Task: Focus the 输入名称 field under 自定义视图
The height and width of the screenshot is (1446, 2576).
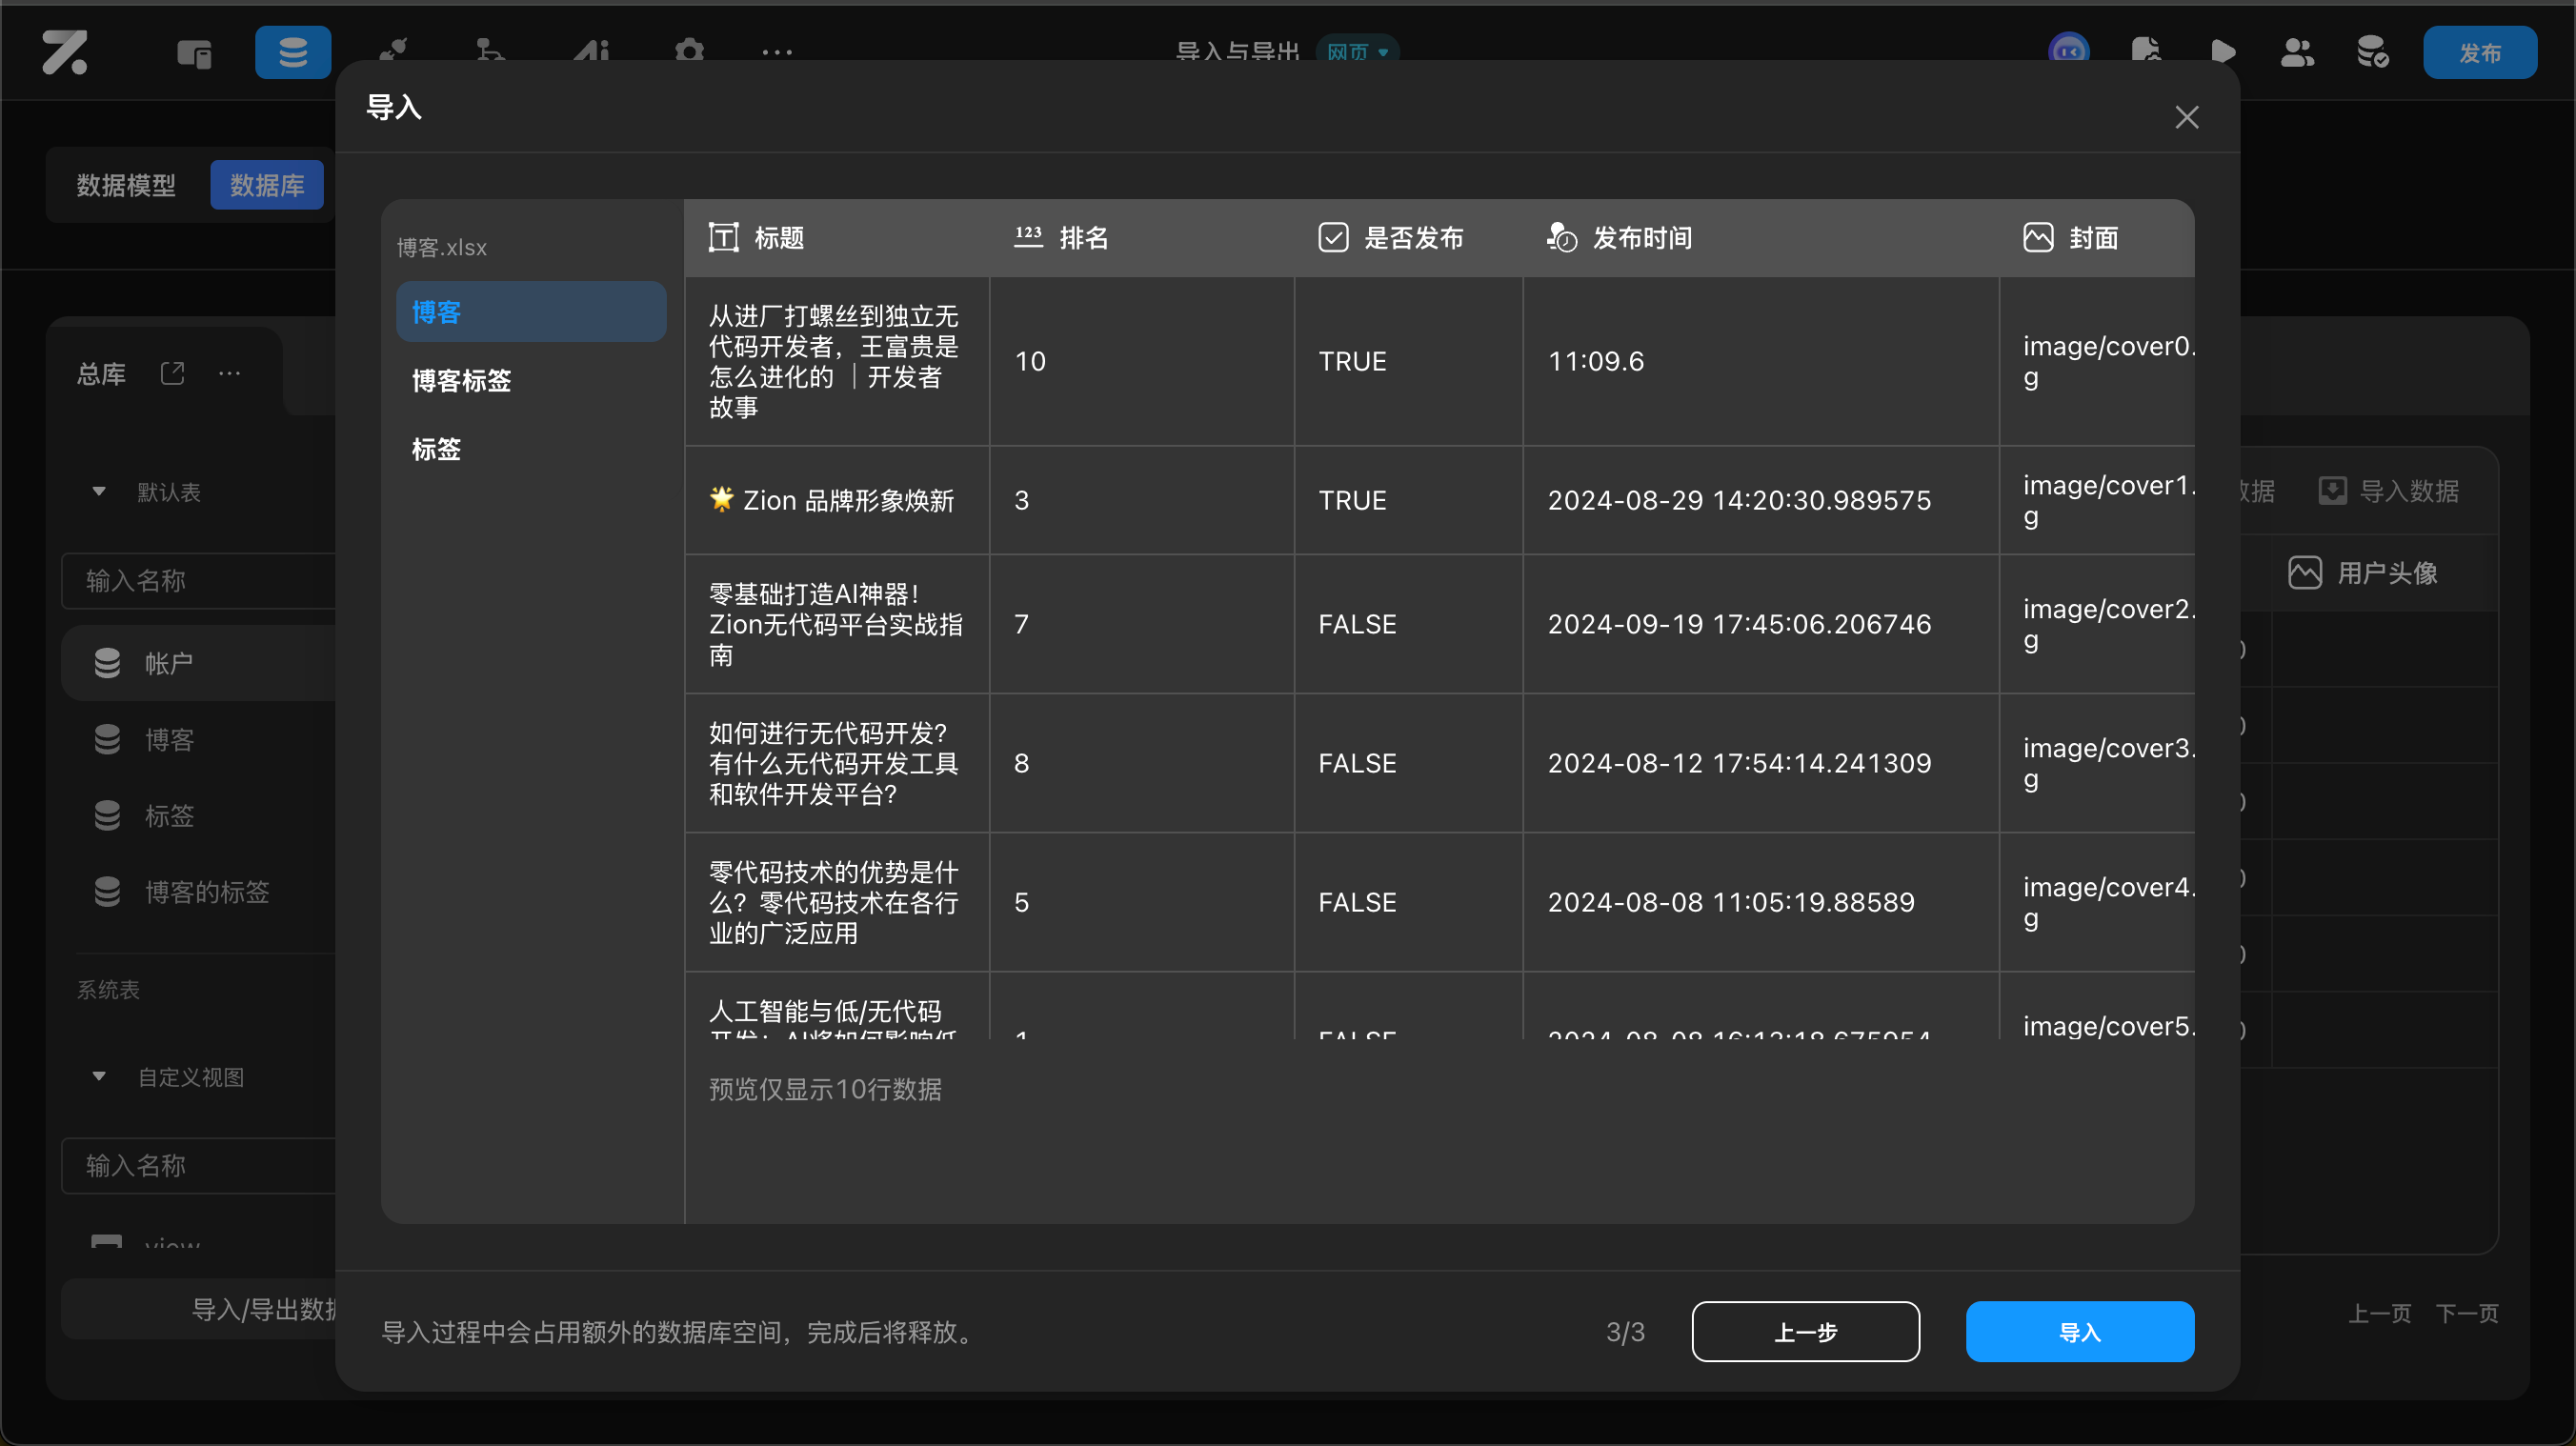Action: (198, 1166)
